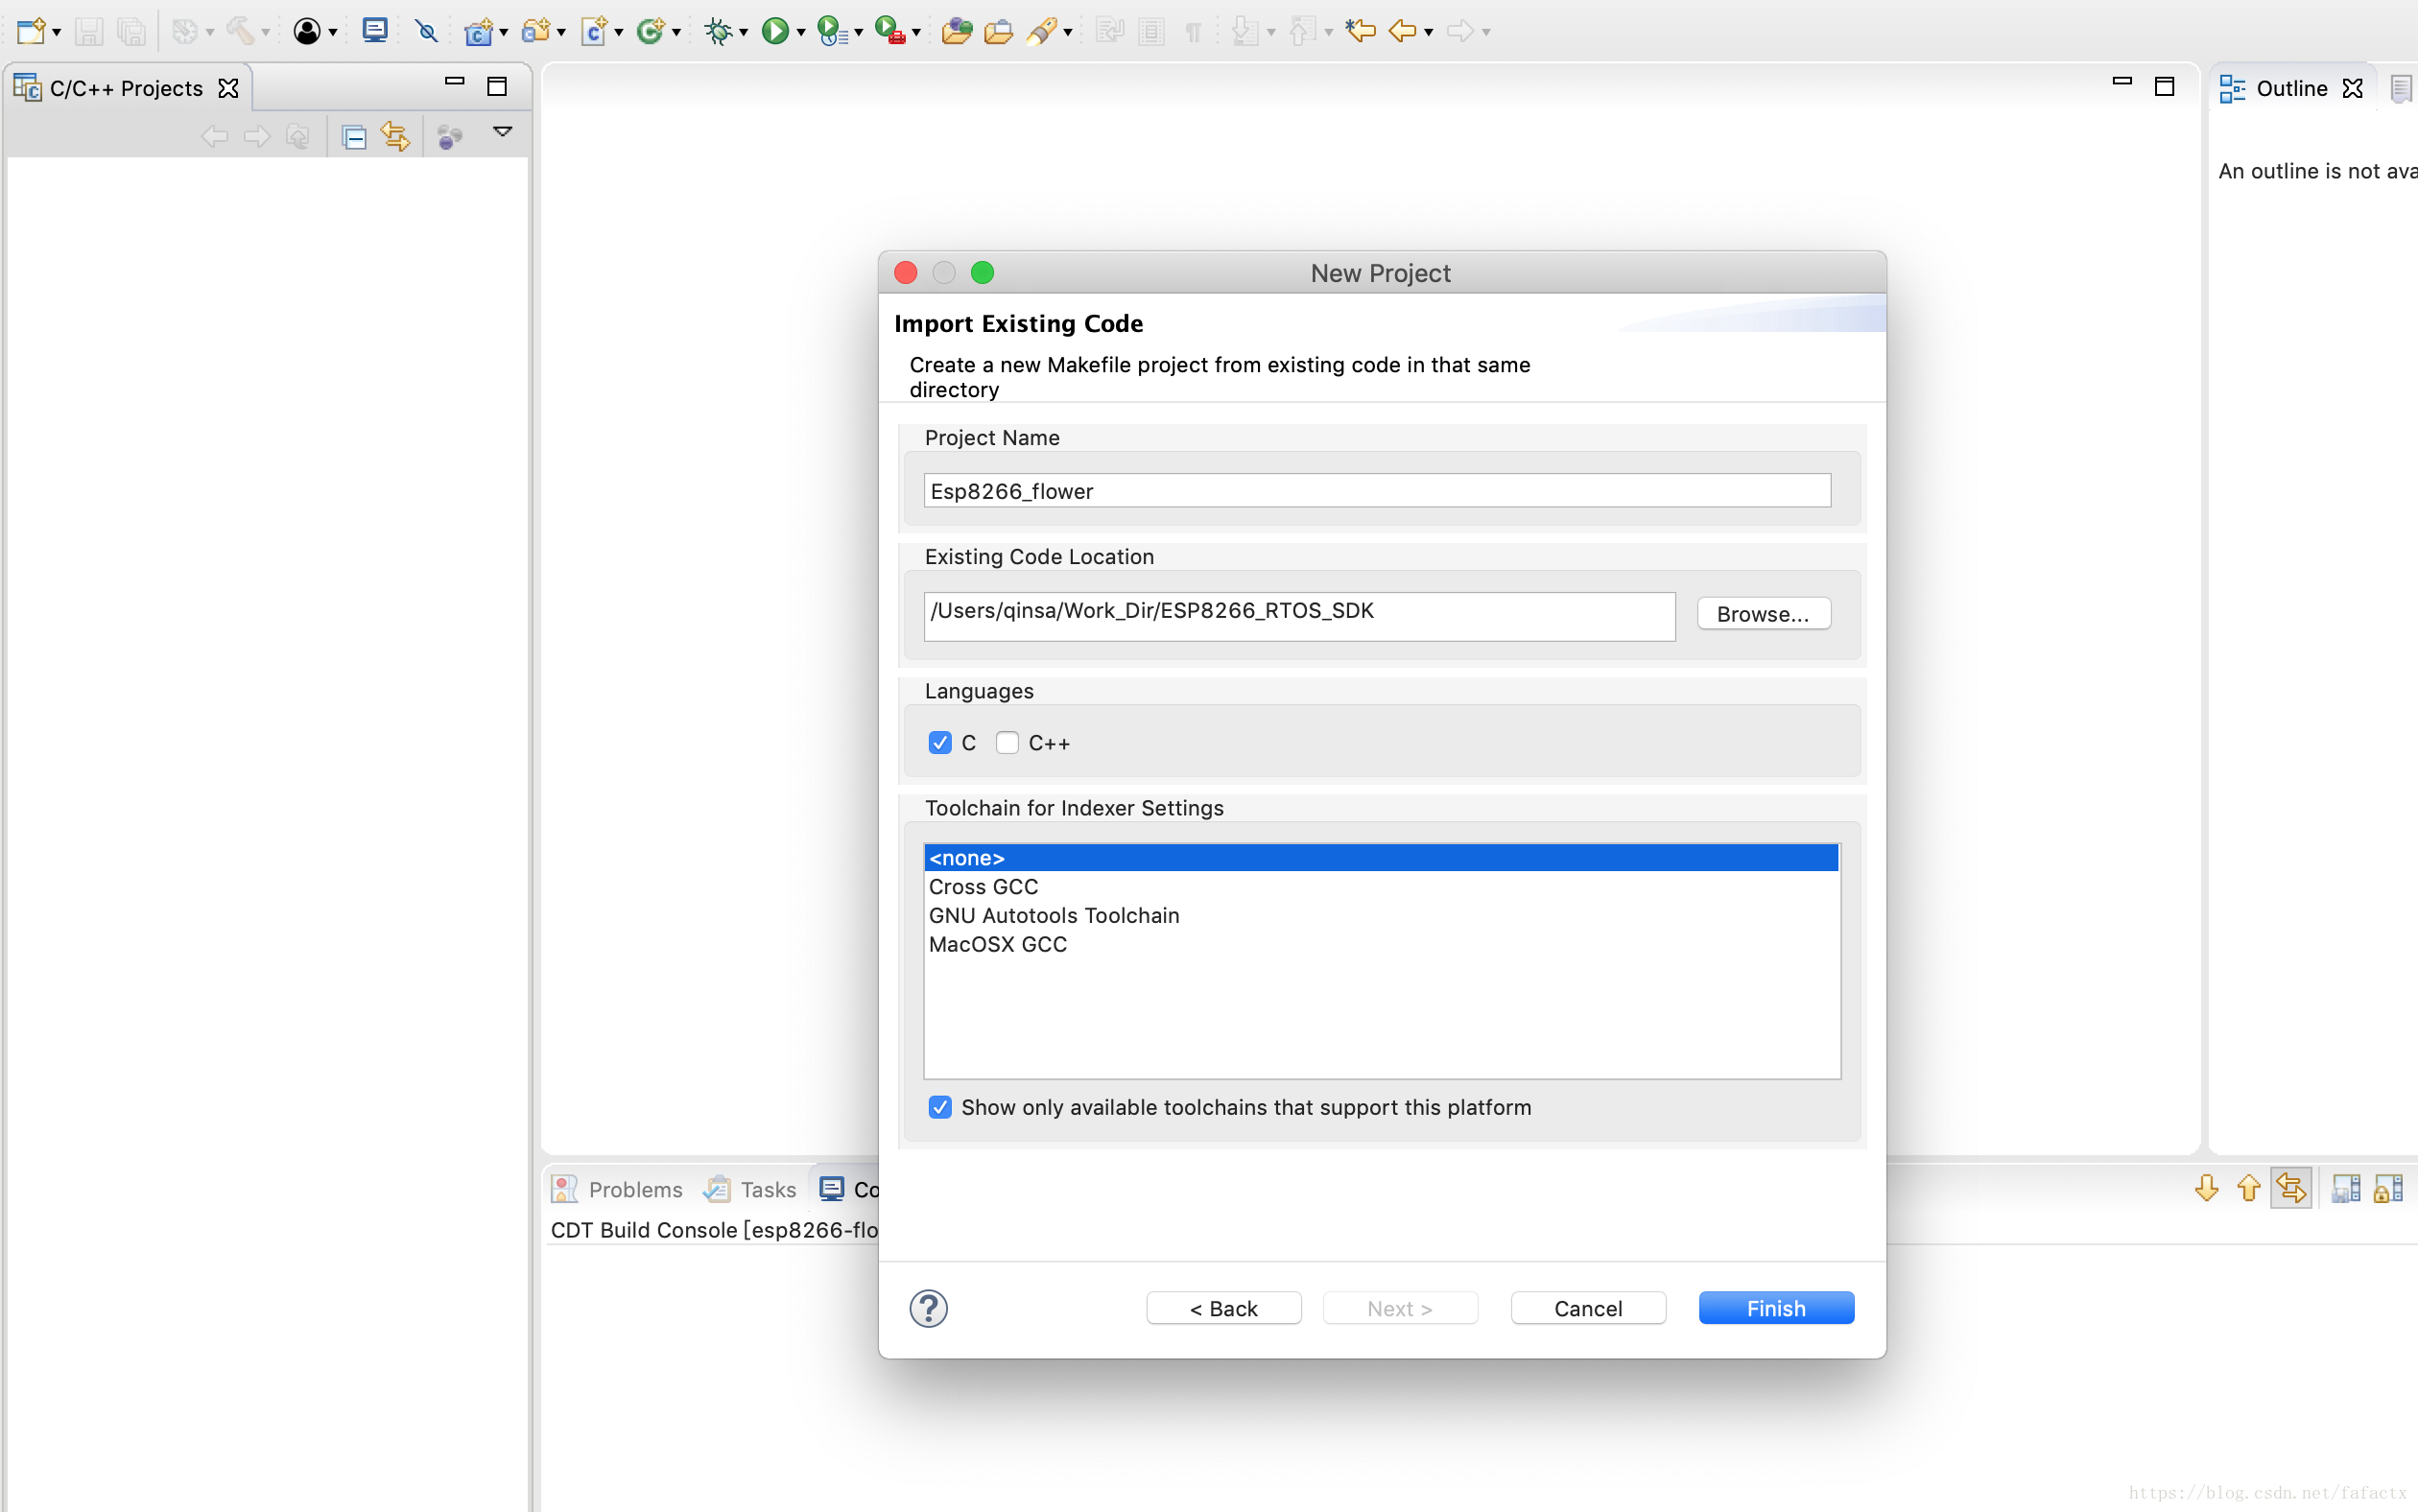Click the New C source file icon
This screenshot has width=2418, height=1512.
[593, 31]
